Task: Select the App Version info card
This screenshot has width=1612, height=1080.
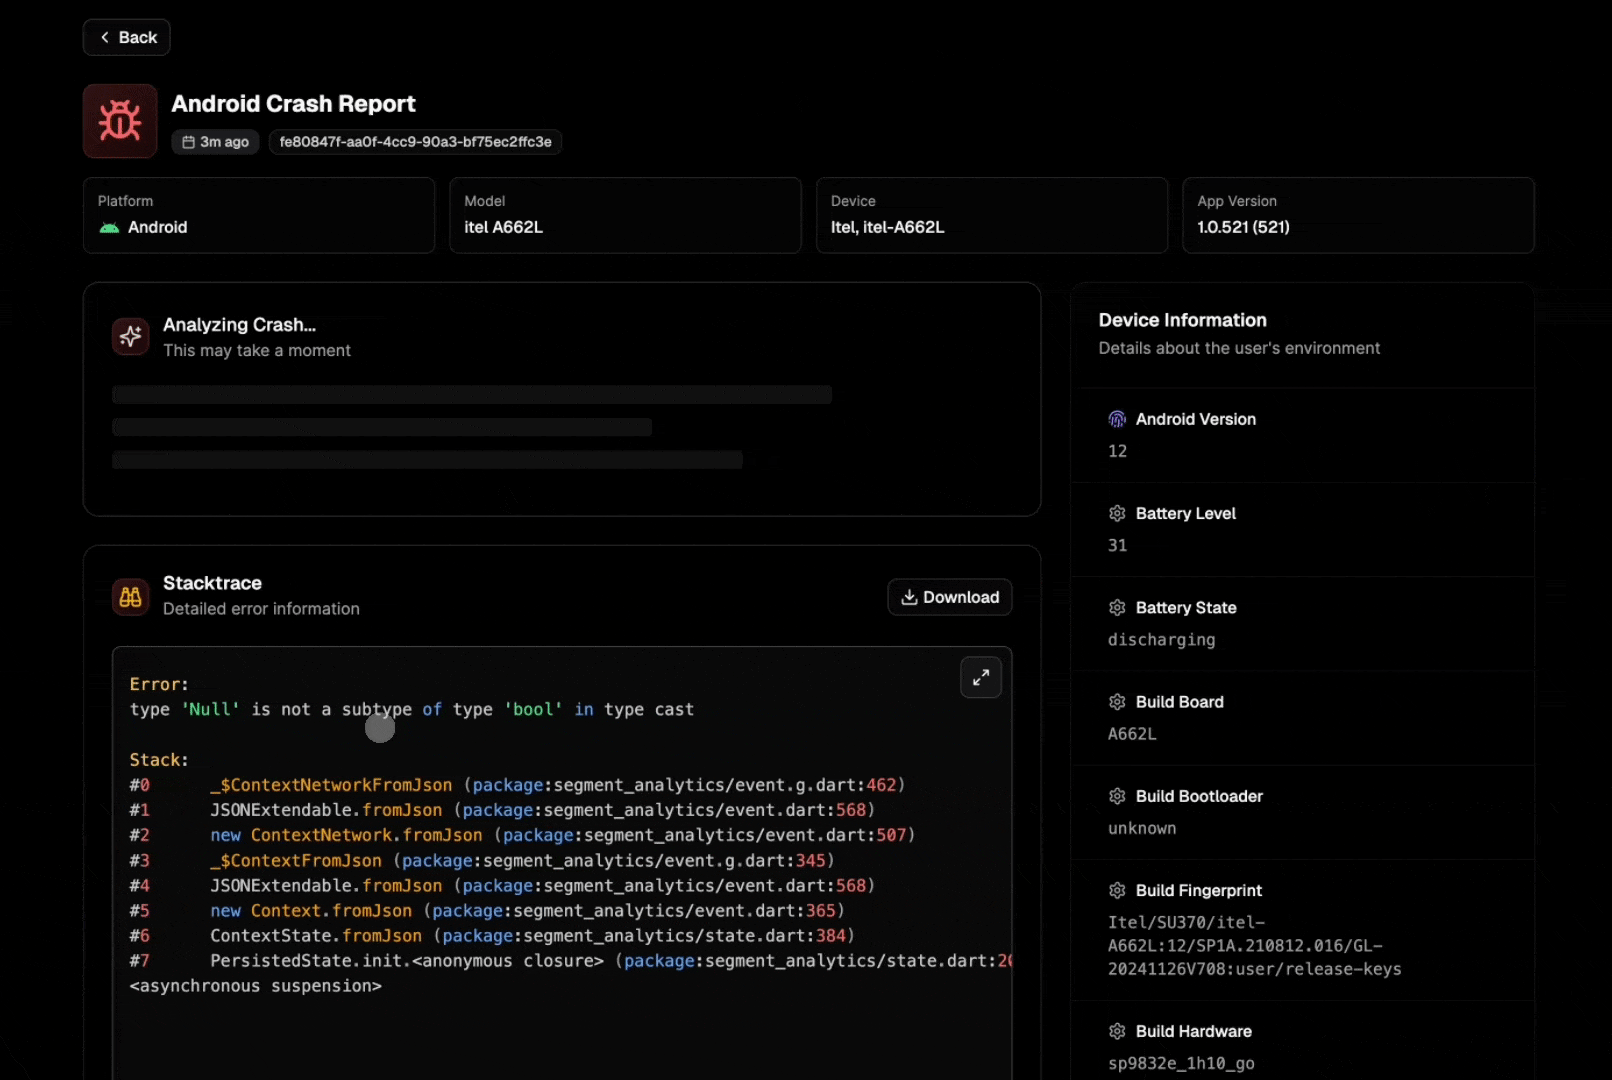Action: click(x=1357, y=215)
